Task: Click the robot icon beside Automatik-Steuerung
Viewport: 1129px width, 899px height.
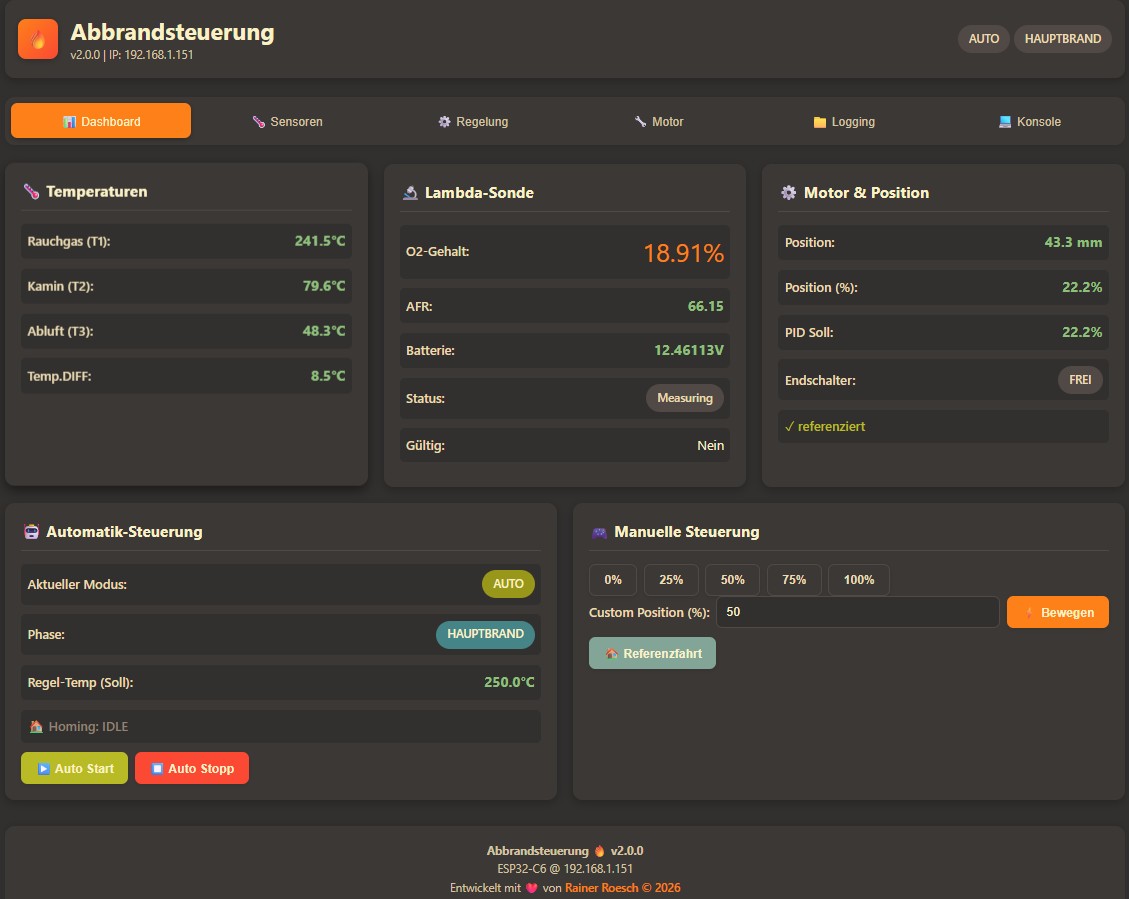Action: 32,532
